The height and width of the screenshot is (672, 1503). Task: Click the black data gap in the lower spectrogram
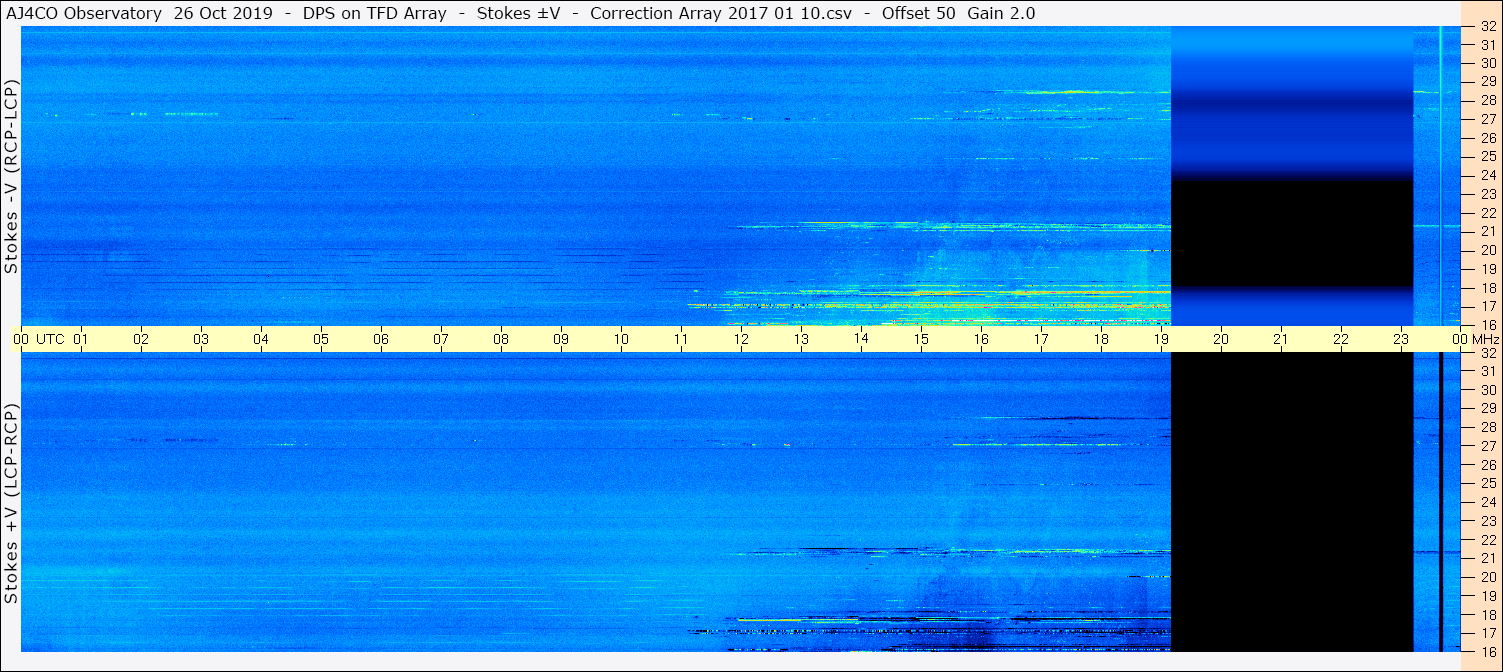(1292, 502)
